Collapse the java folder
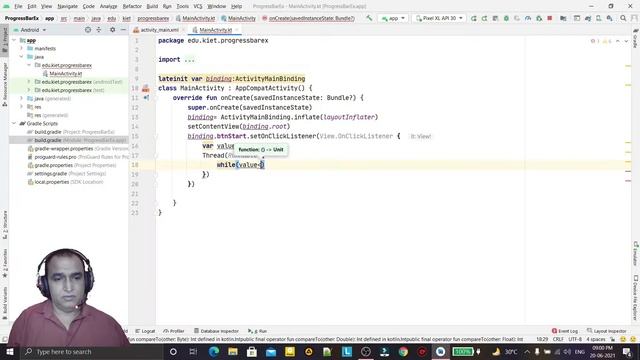Screen dimensions: 640x360 22,57
